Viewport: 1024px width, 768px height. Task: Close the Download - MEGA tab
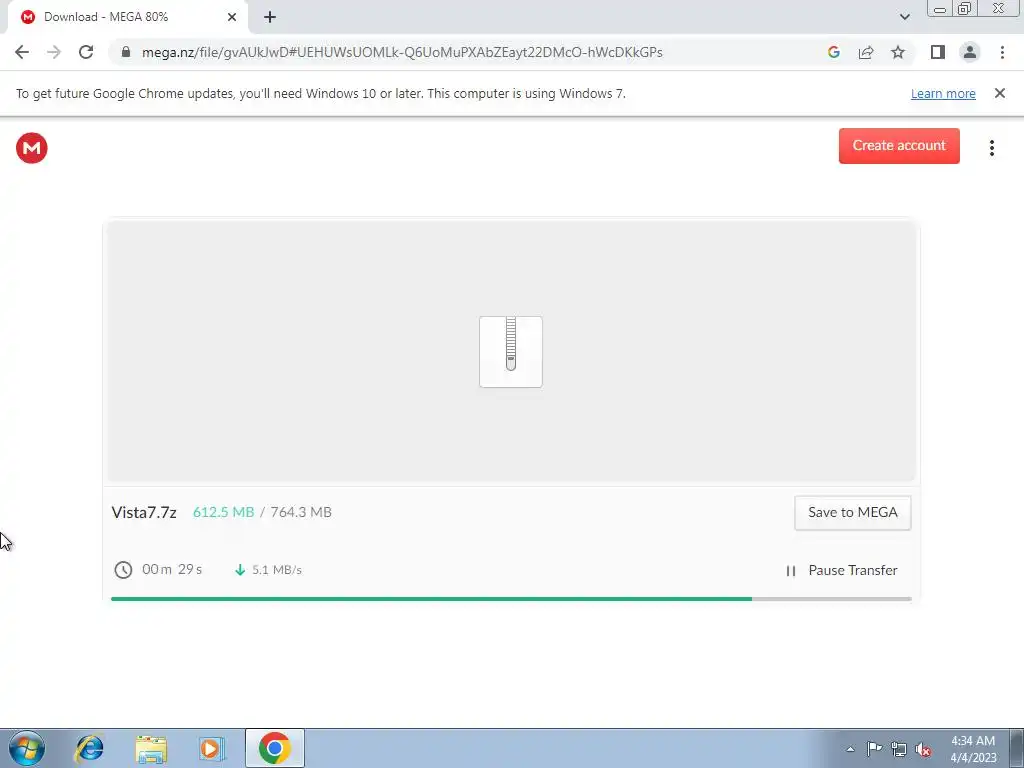coord(232,18)
